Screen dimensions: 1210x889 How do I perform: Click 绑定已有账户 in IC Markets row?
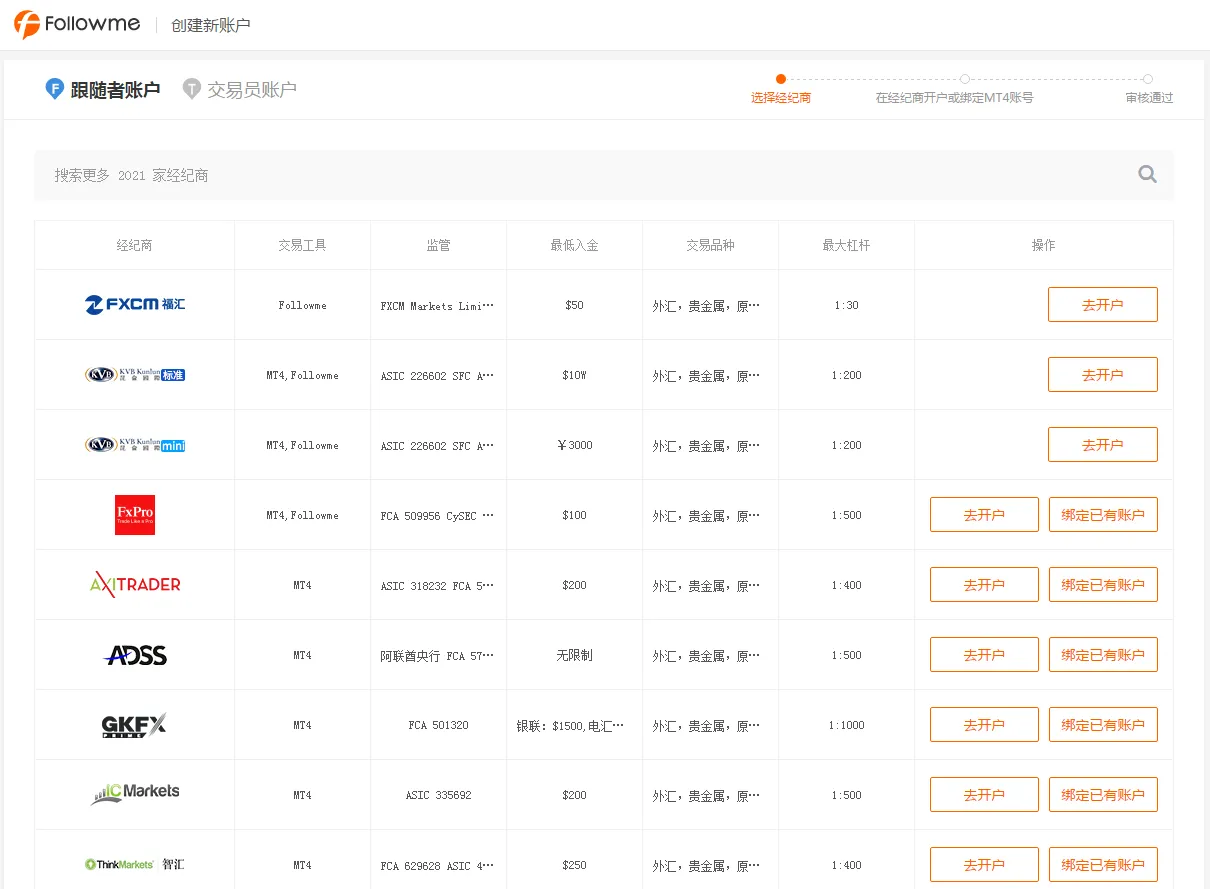1103,795
